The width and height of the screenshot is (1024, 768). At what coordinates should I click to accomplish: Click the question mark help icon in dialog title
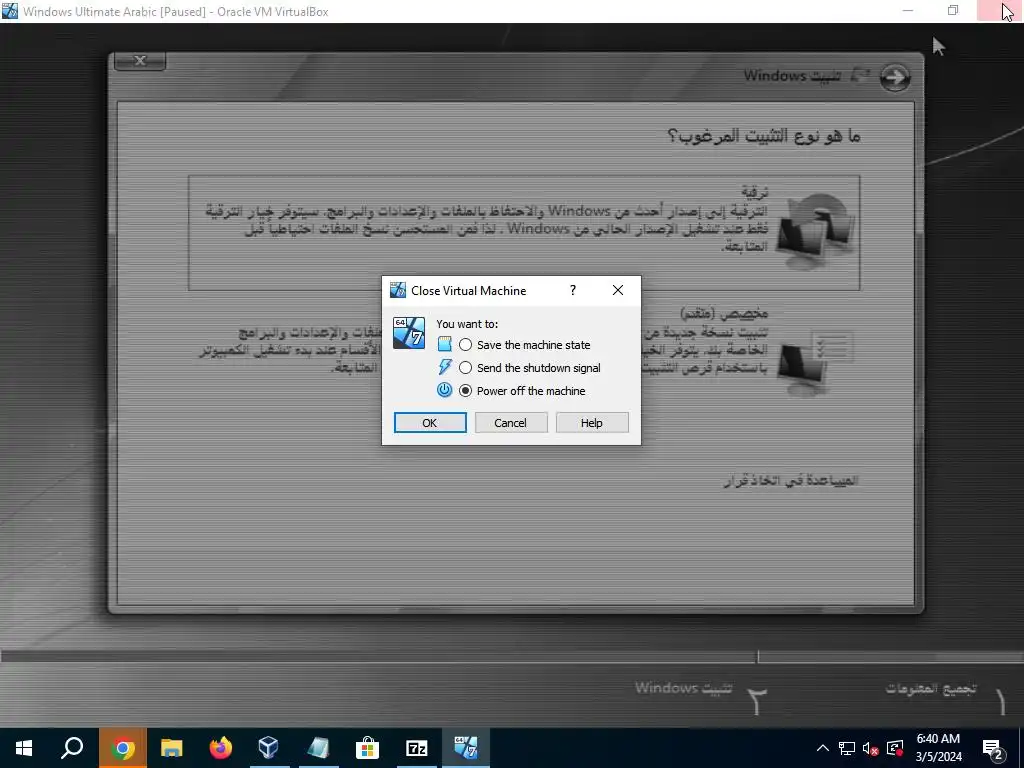pos(573,290)
